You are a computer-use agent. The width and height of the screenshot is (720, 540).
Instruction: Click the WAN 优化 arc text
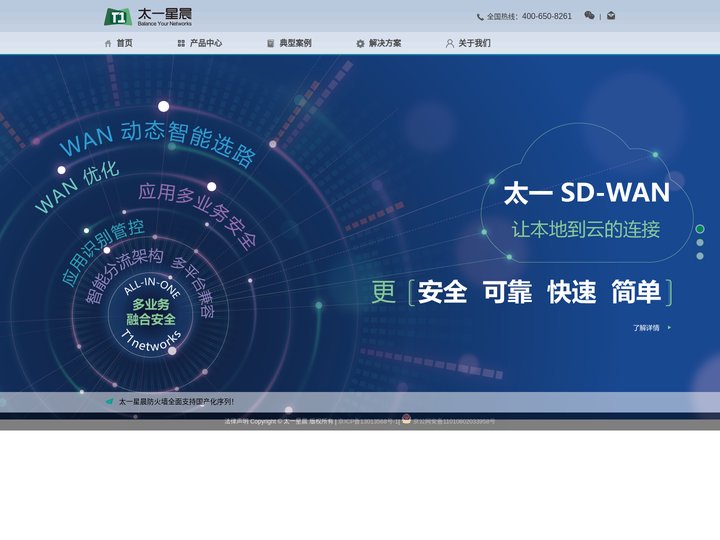click(77, 186)
